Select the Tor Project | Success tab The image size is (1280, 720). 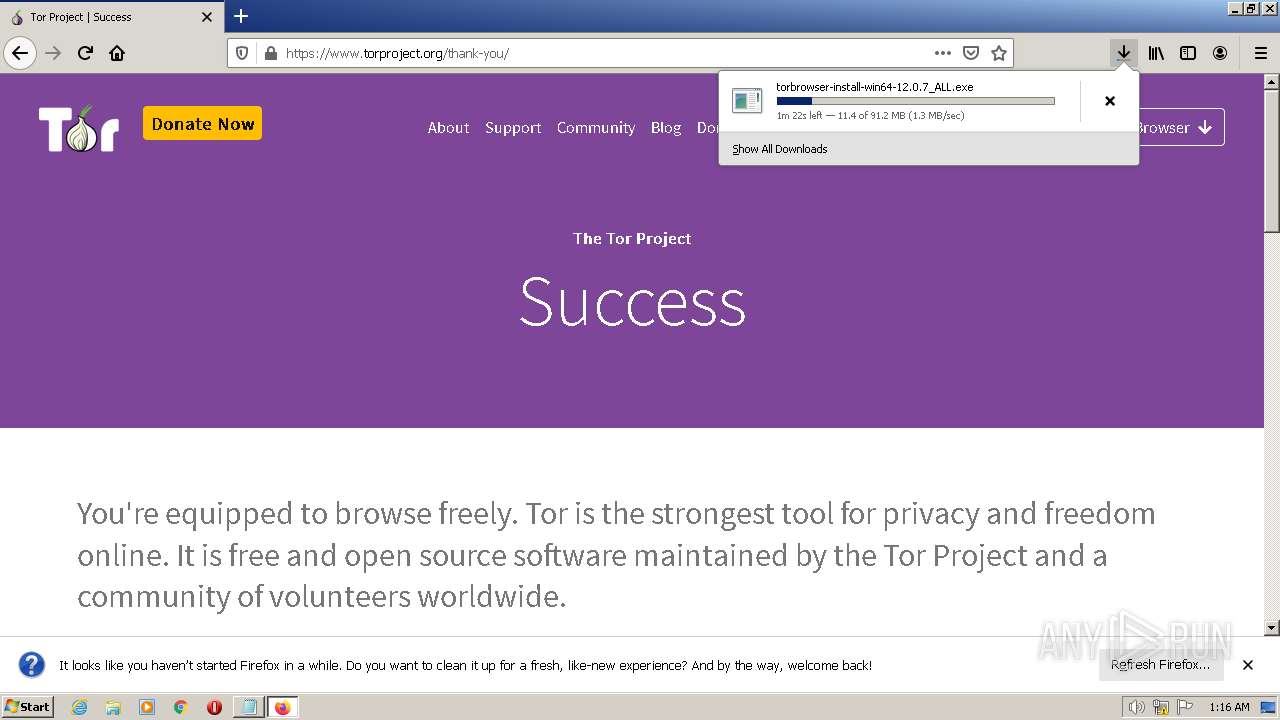pos(112,17)
